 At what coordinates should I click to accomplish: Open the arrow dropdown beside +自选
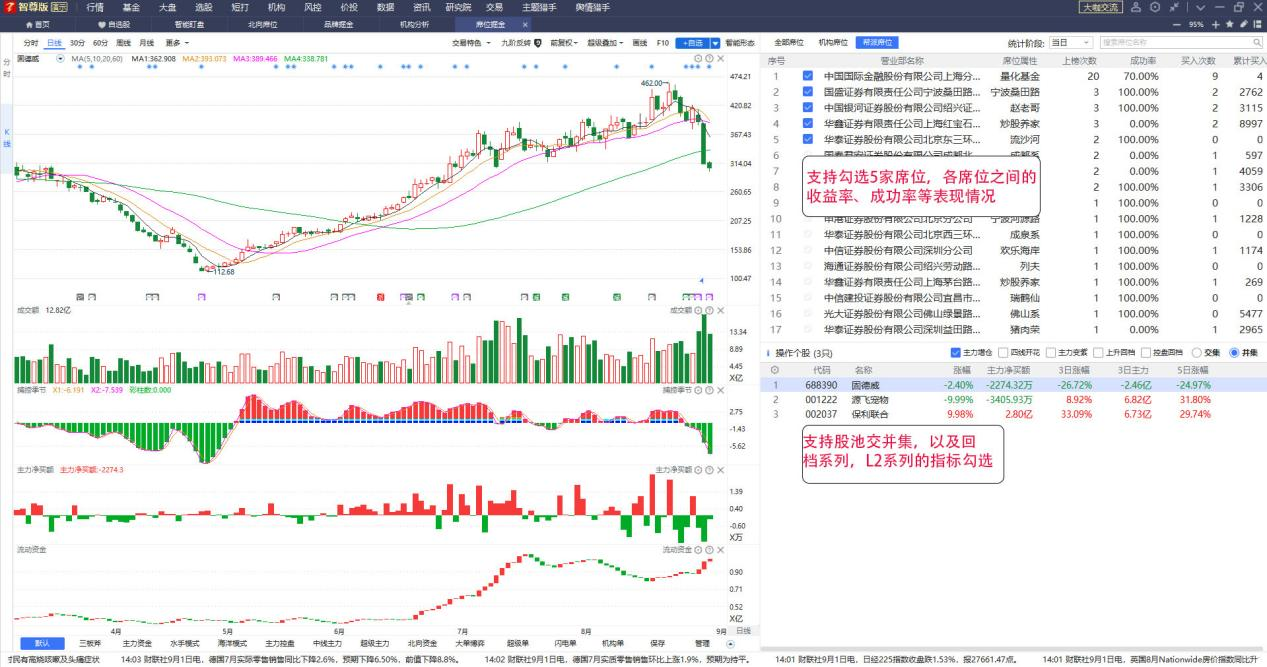715,43
